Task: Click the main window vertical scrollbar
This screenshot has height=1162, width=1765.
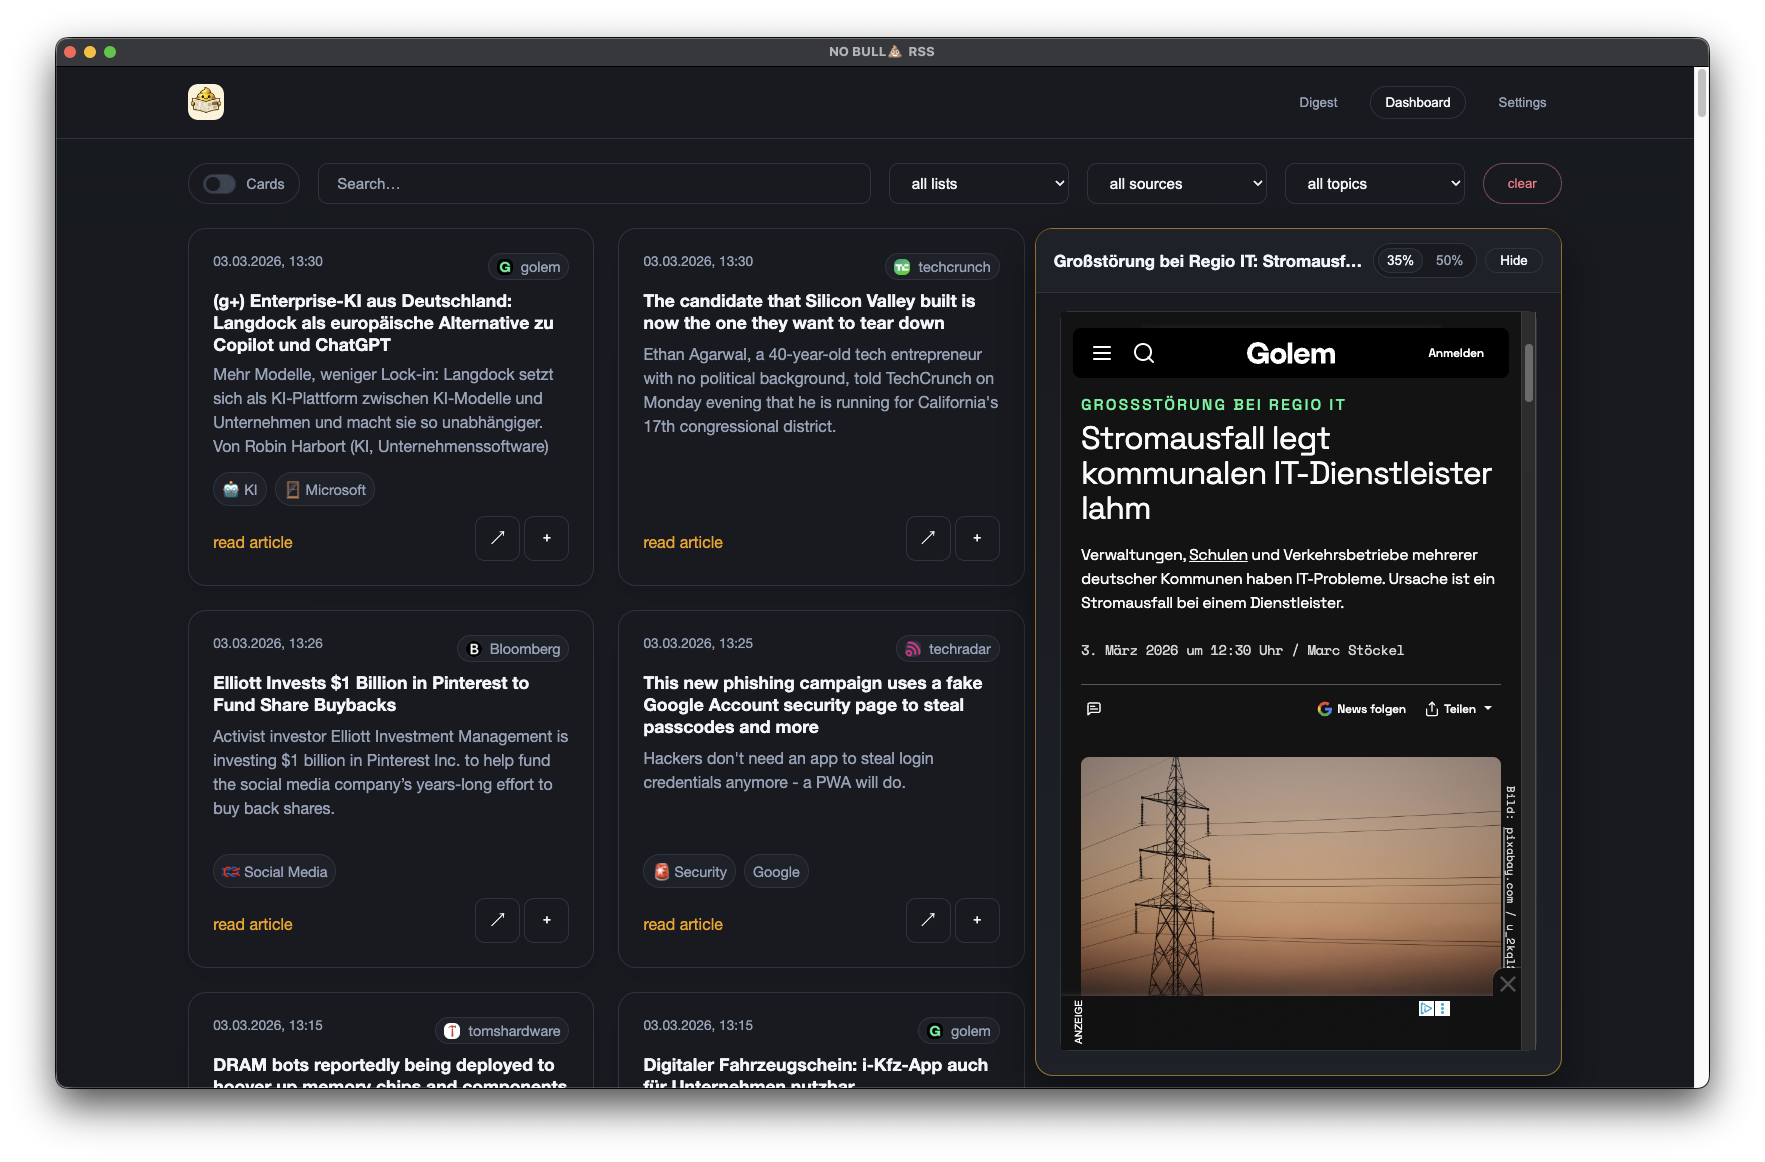Action: [x=1701, y=95]
